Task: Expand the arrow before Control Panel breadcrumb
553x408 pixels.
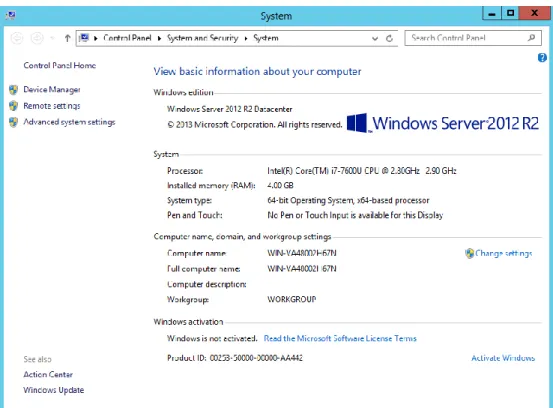Action: click(x=96, y=38)
